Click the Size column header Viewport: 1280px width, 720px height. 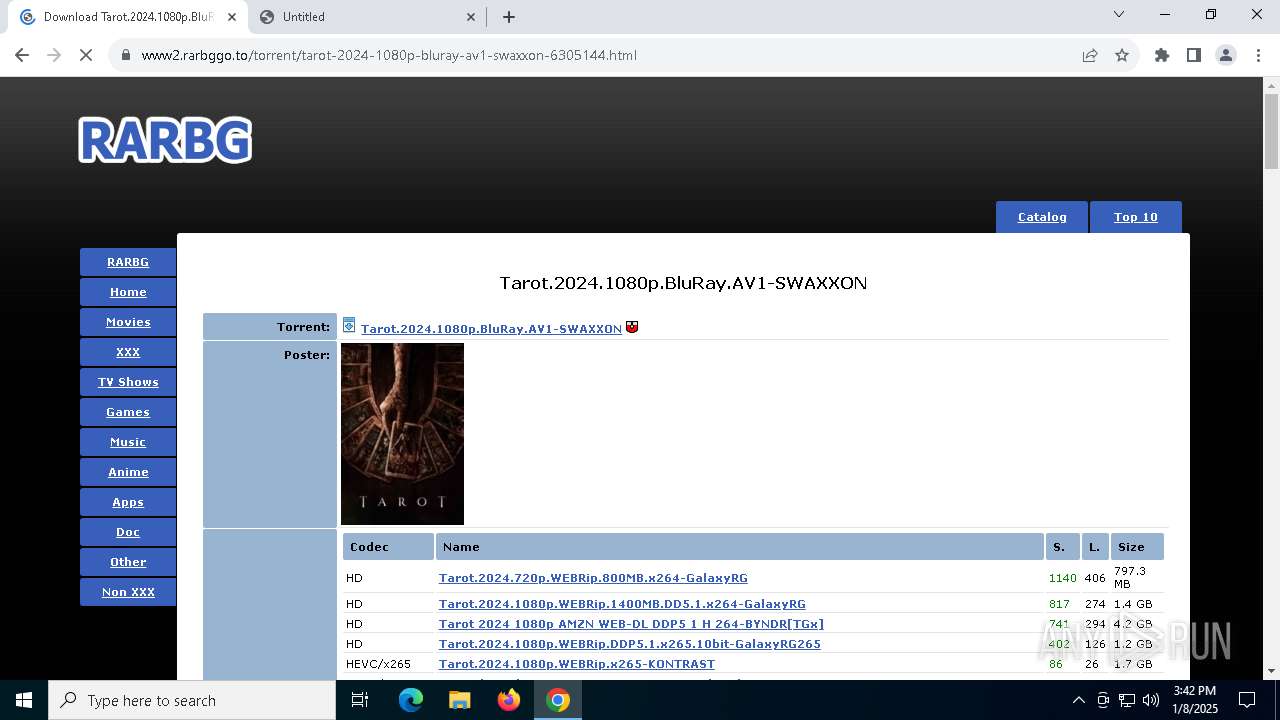(x=1137, y=547)
